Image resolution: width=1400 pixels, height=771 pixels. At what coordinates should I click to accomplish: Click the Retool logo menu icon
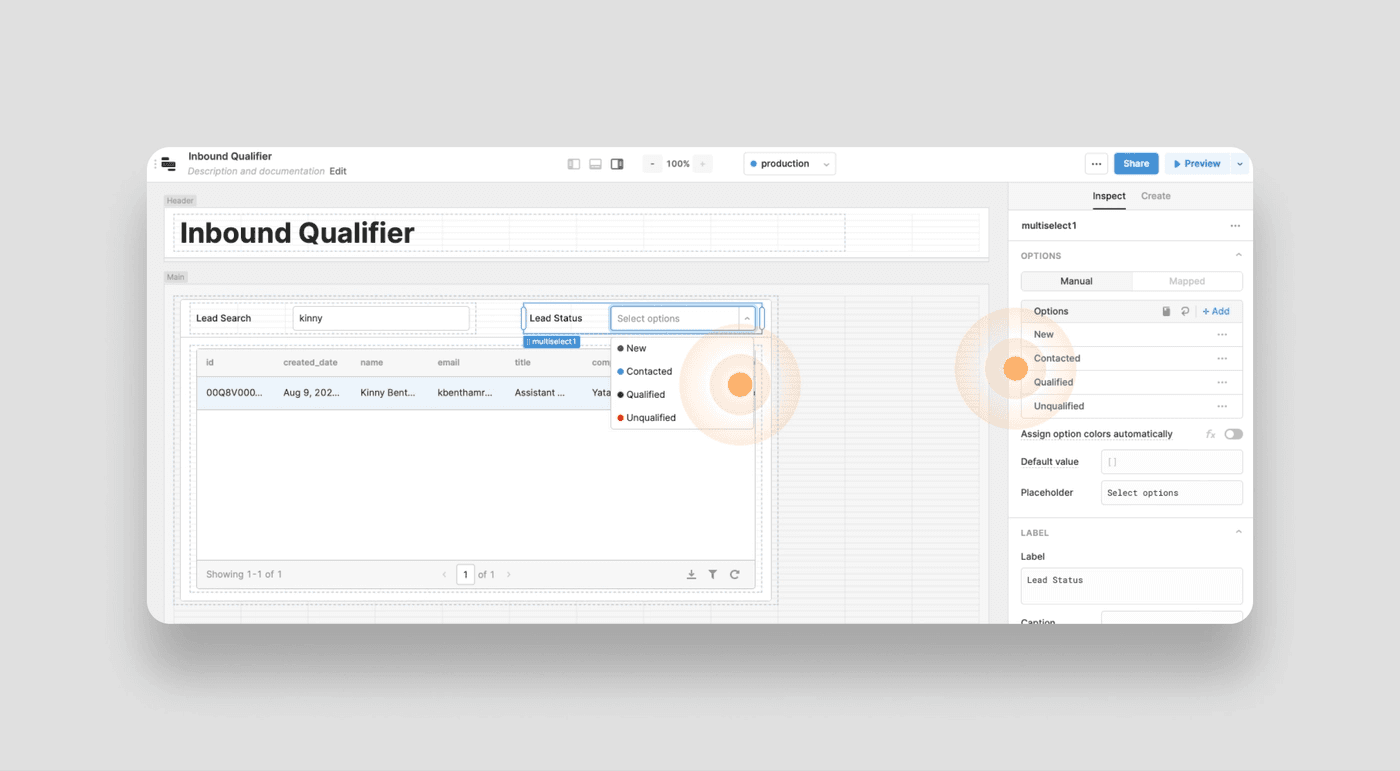[x=168, y=164]
